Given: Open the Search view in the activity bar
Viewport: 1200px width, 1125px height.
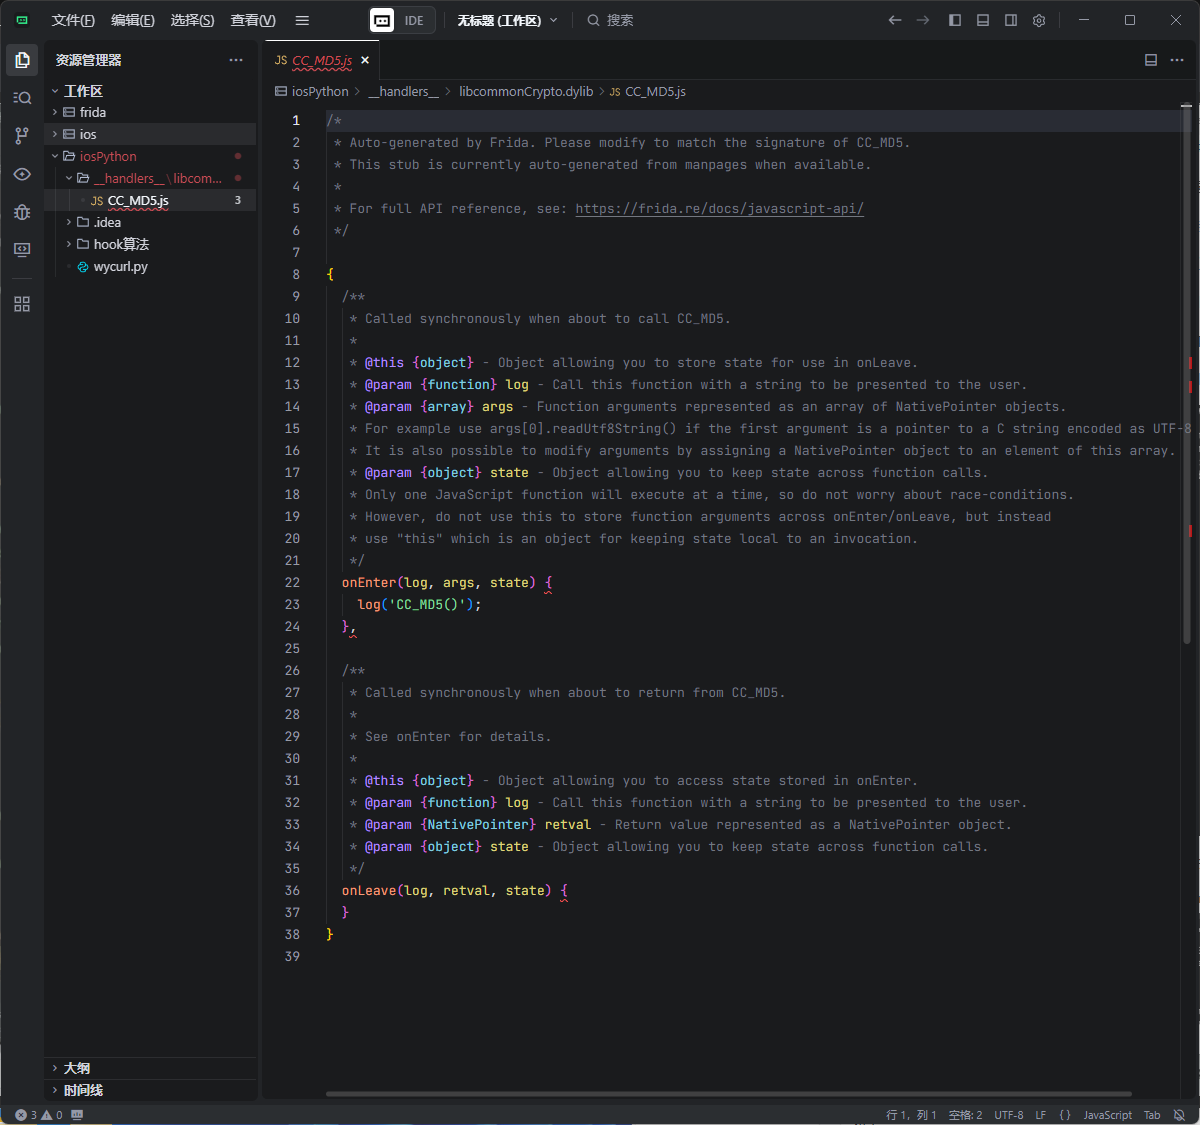Looking at the screenshot, I should pos(22,98).
